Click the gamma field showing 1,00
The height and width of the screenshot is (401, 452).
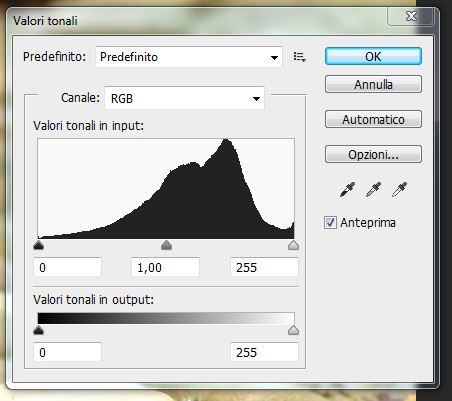[x=165, y=267]
